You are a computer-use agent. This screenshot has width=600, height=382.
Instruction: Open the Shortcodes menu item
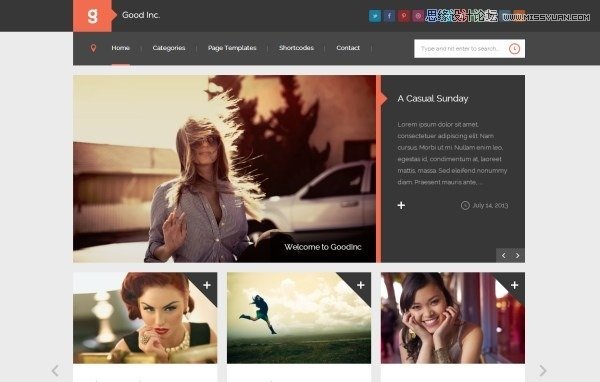click(x=296, y=48)
